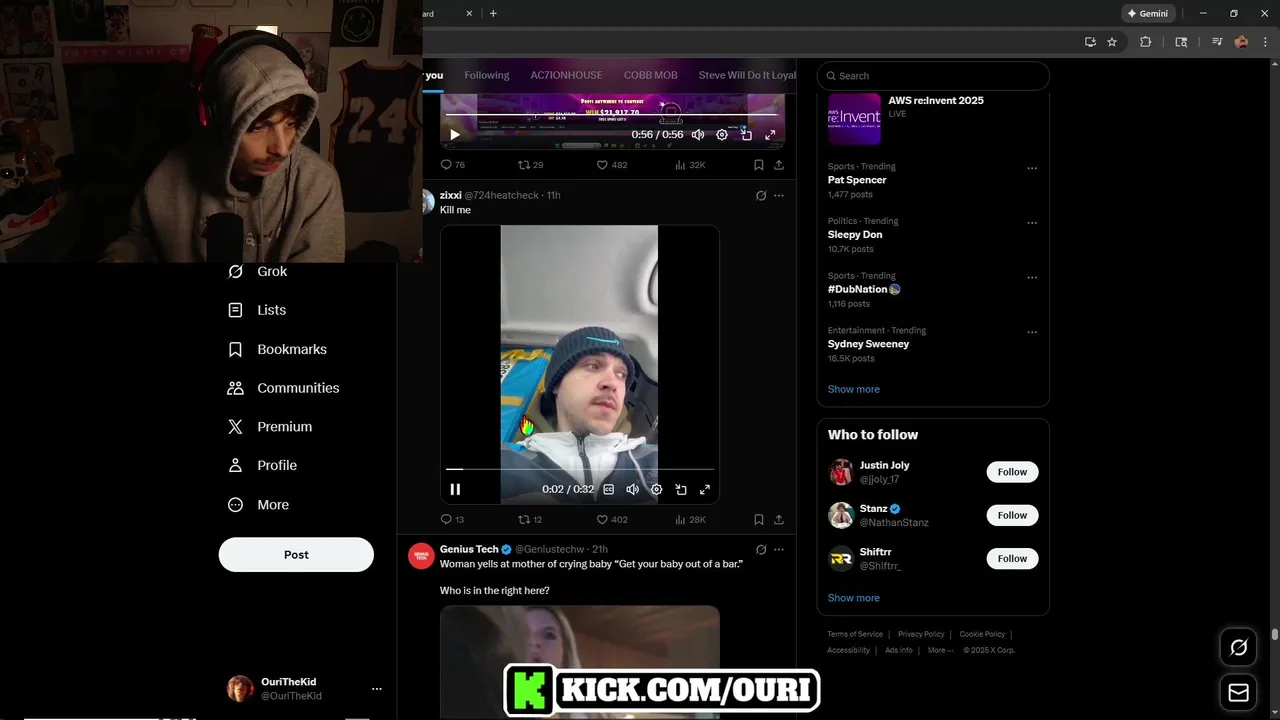Open Bookmarks in the sidebar
Screen dimensions: 1280x720
[x=277, y=349]
